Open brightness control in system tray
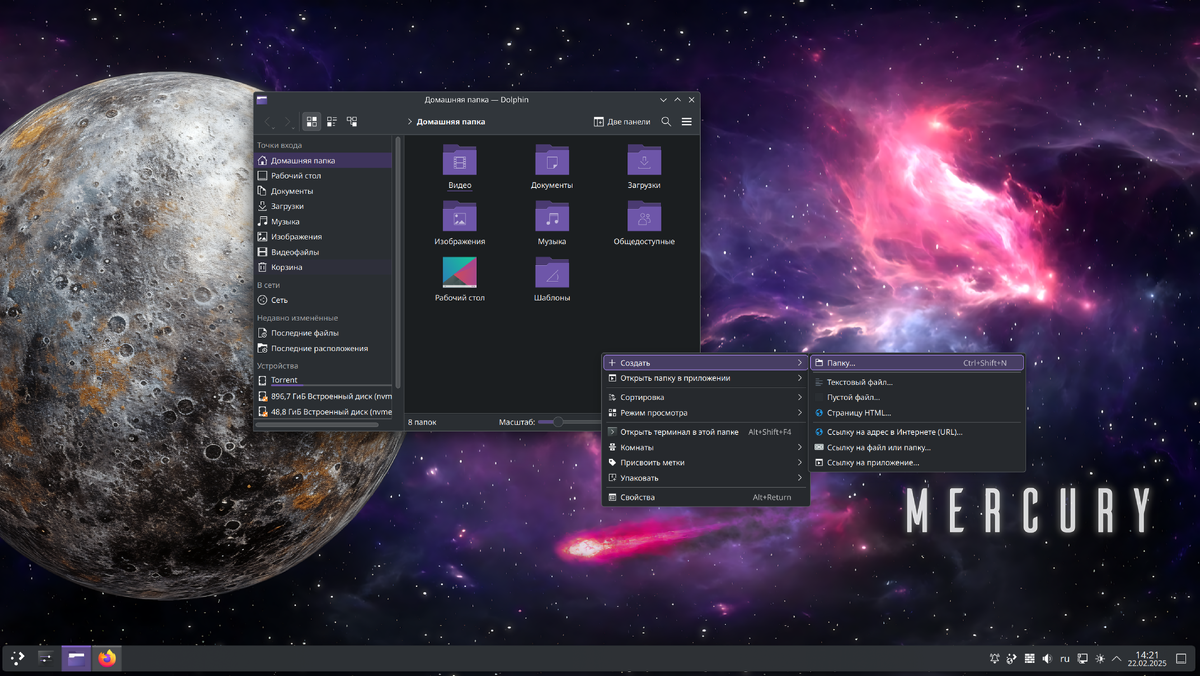 coord(1100,659)
